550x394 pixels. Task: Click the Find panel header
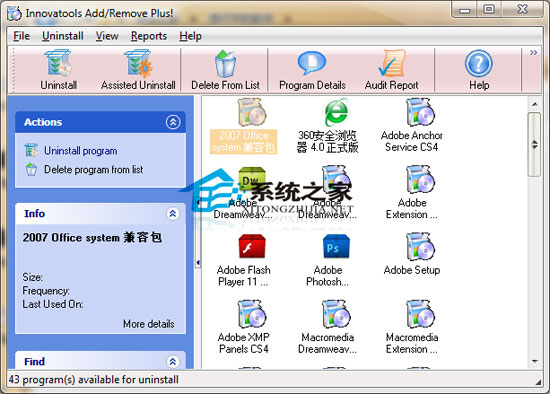point(100,361)
